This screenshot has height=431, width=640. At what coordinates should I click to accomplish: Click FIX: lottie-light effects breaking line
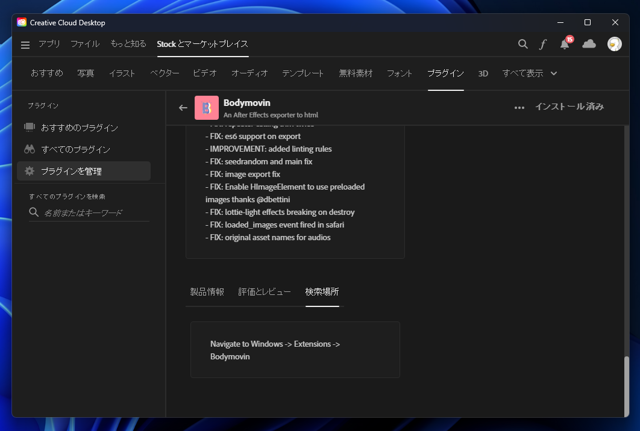click(x=280, y=212)
